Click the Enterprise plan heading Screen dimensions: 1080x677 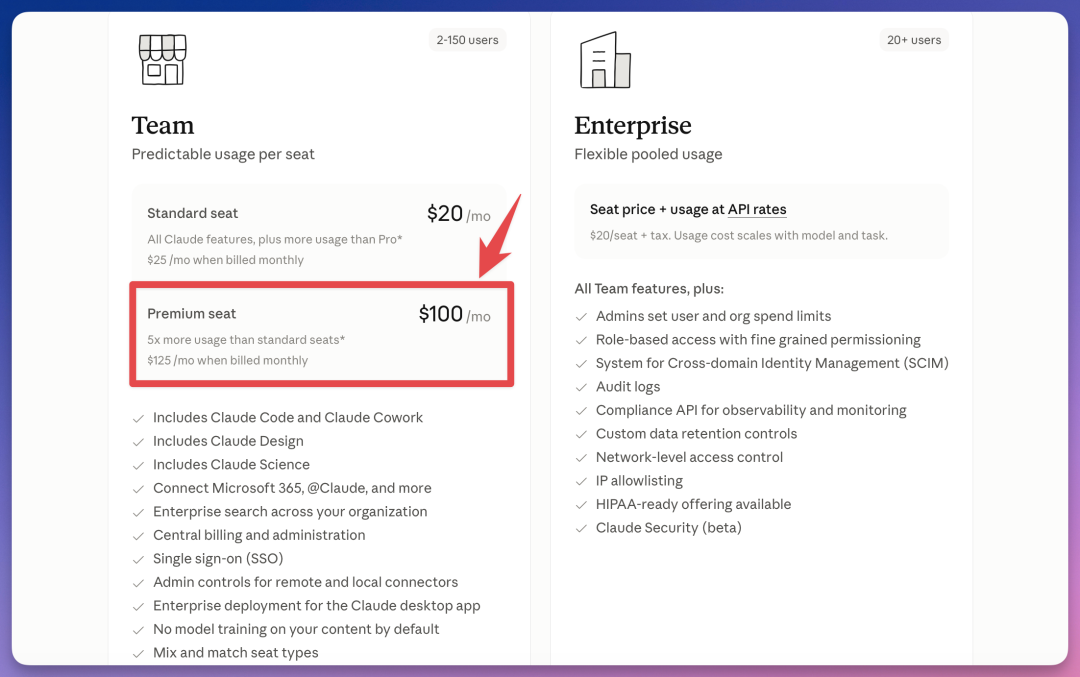[632, 125]
